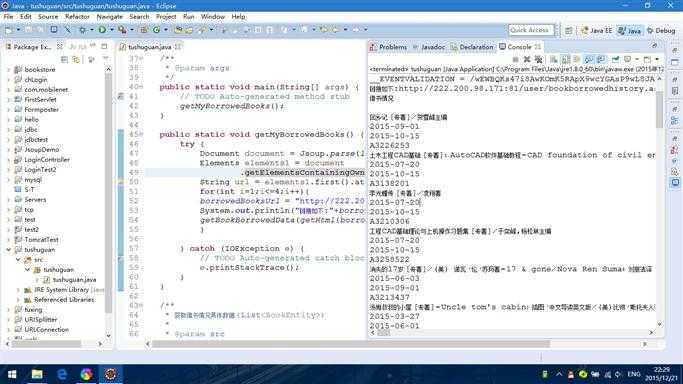This screenshot has height=384, width=683.
Task: Click the Run External Tools icon
Action: coord(122,30)
